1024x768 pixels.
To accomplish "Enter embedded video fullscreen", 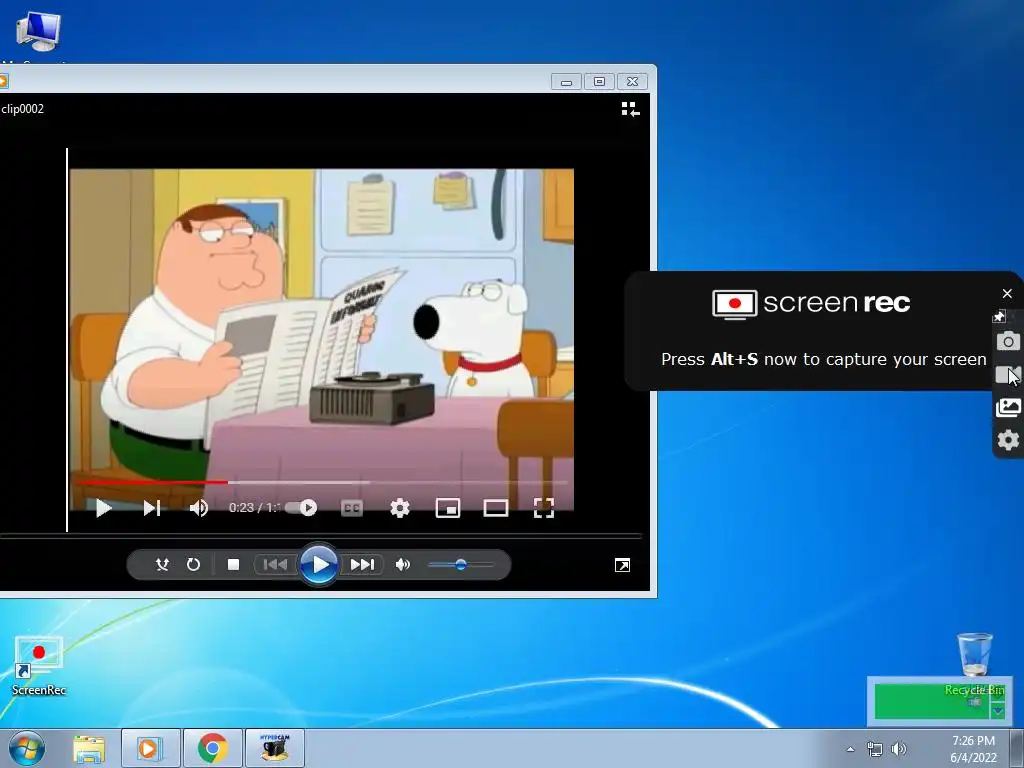I will coord(544,508).
